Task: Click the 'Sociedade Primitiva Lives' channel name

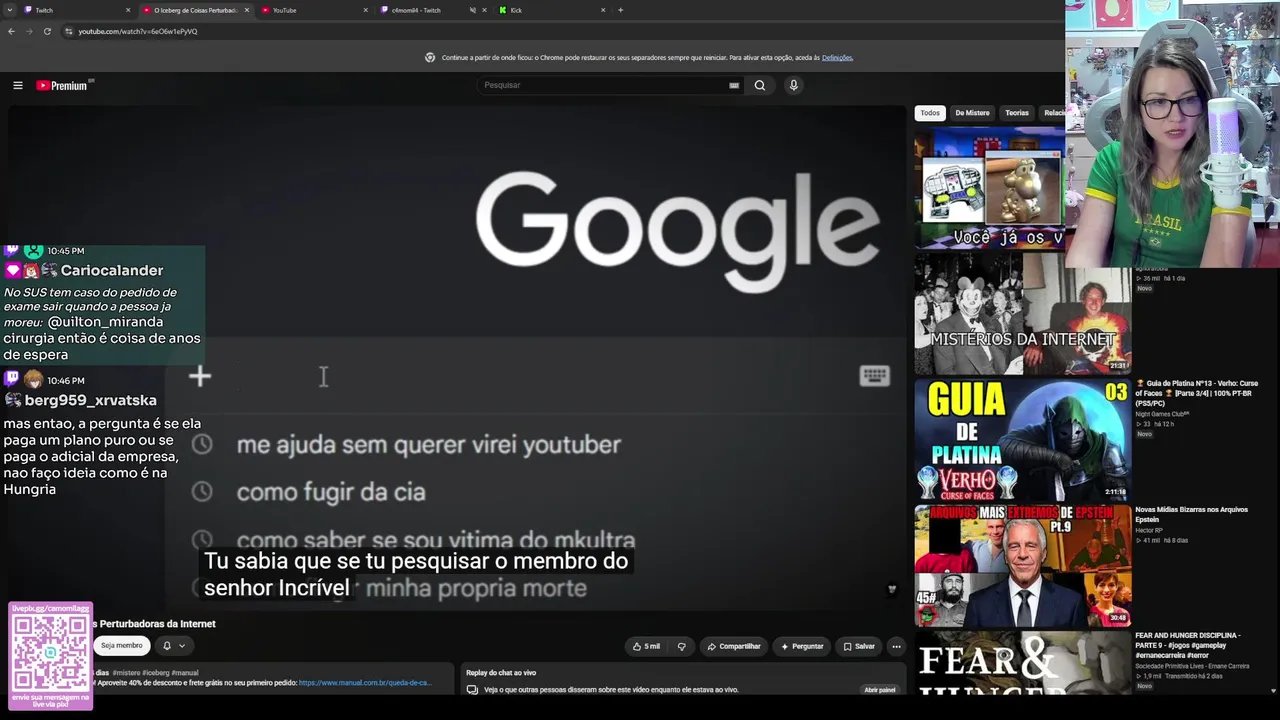Action: tap(1193, 666)
